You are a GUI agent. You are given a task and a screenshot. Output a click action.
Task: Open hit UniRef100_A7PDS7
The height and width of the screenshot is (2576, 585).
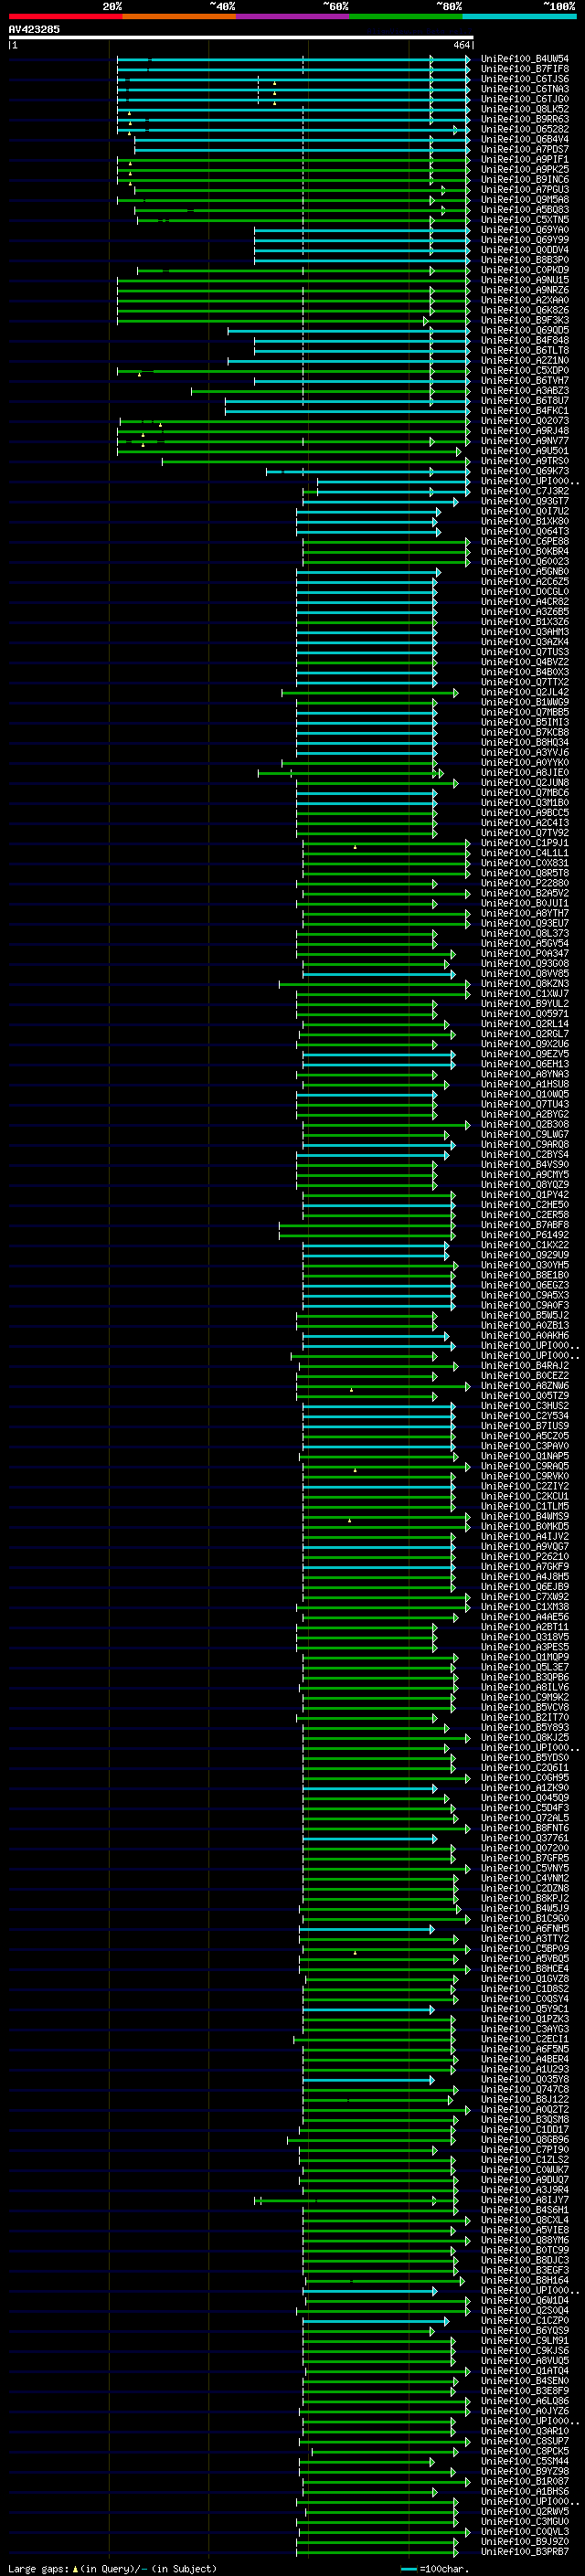coord(525,149)
